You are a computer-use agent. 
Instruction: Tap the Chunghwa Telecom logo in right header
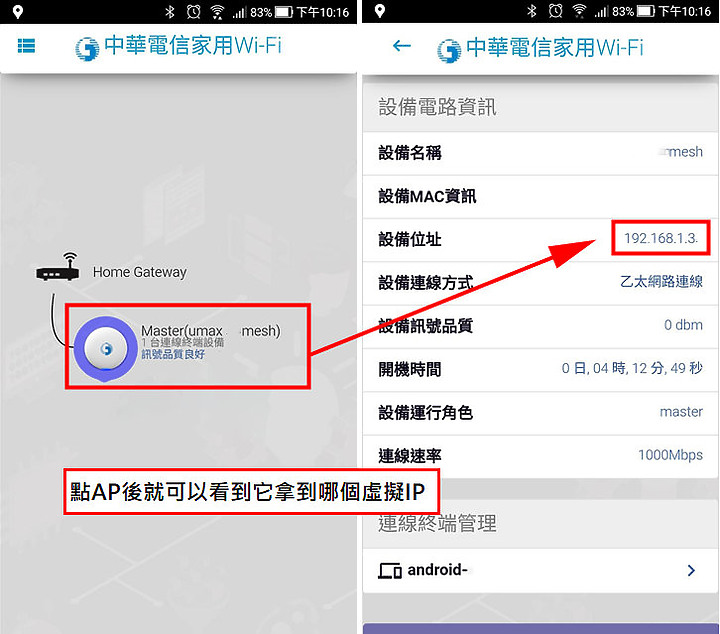click(x=449, y=50)
